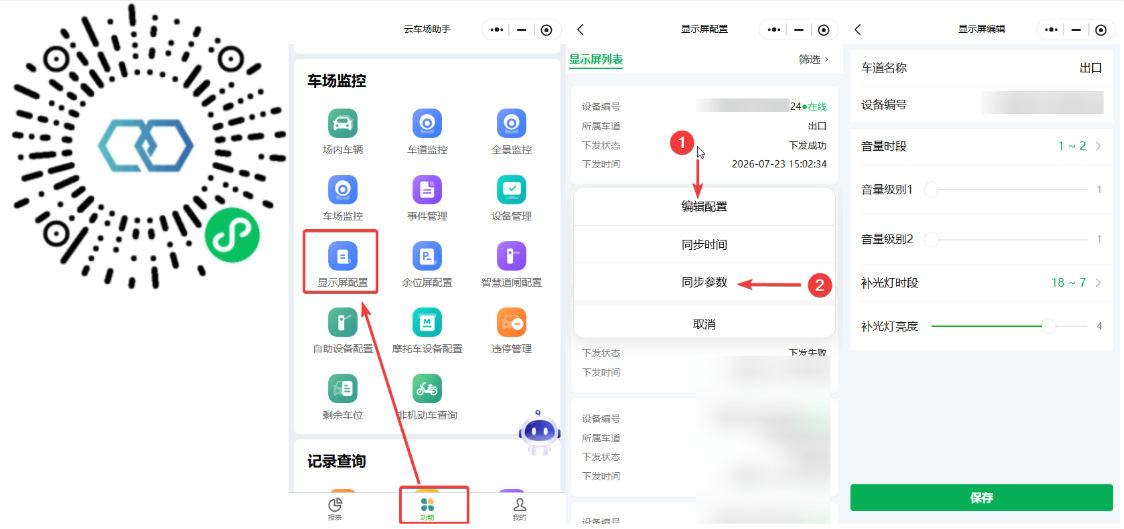Click the green 保存 button

[x=981, y=497]
